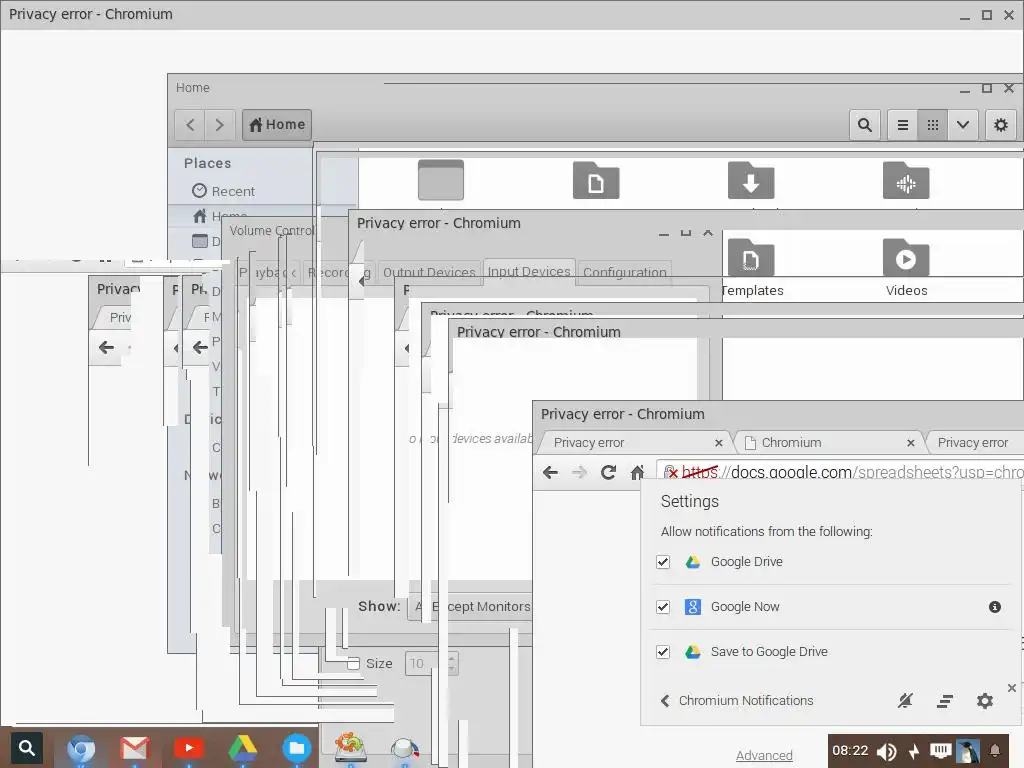Switch to Output Devices tab in Volume Control
Image resolution: width=1024 pixels, height=768 pixels.
point(429,272)
